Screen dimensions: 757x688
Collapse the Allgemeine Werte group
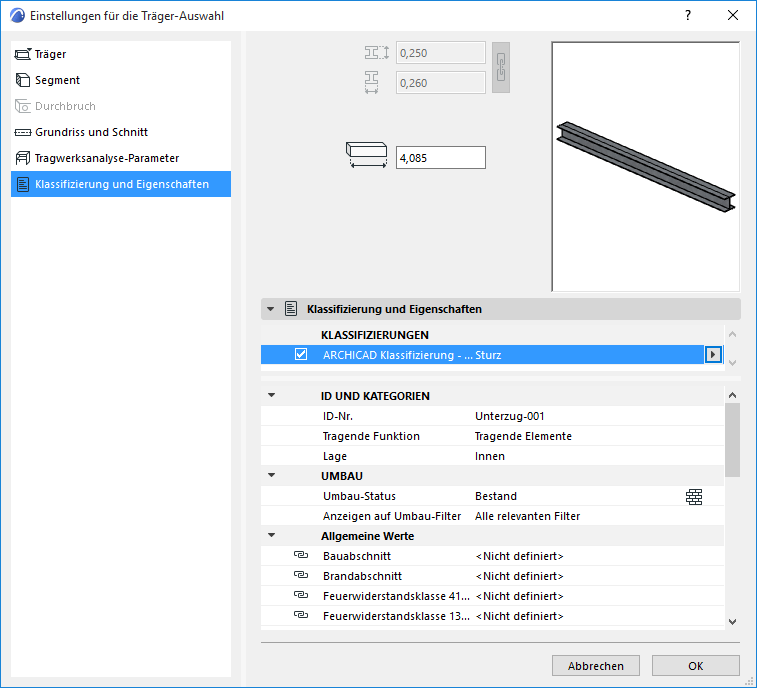point(272,535)
